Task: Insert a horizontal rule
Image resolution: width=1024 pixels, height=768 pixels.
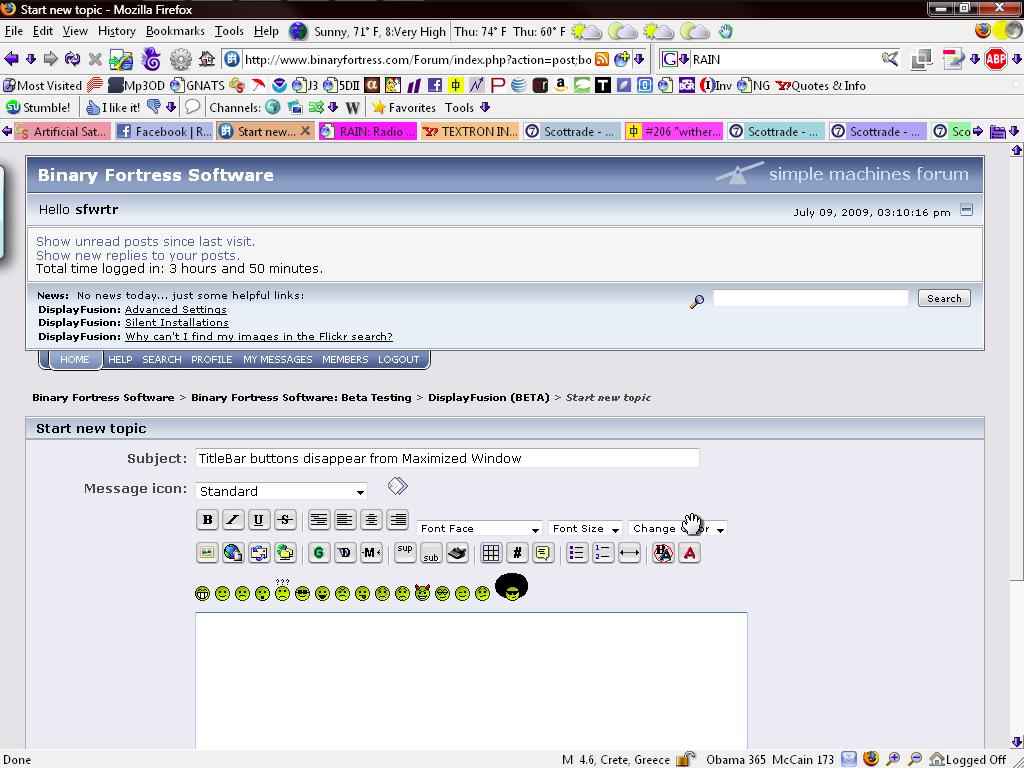Action: pos(629,553)
